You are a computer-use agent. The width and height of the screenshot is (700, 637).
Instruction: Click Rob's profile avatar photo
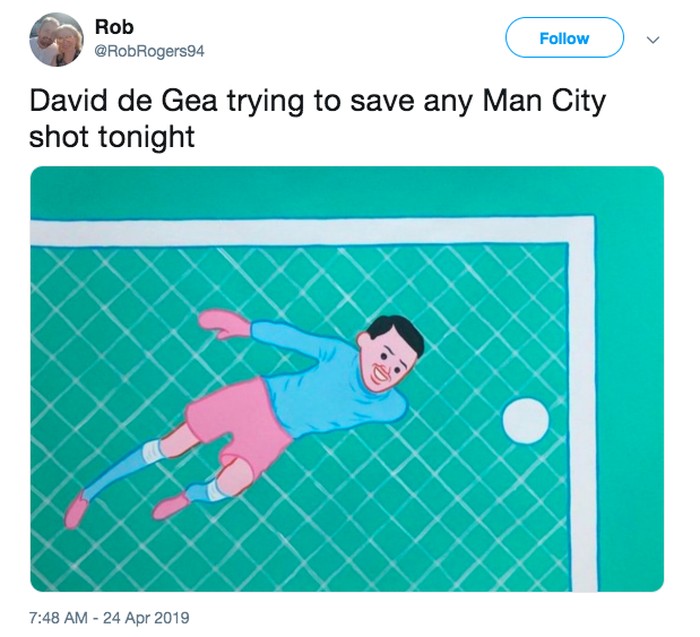pyautogui.click(x=56, y=39)
